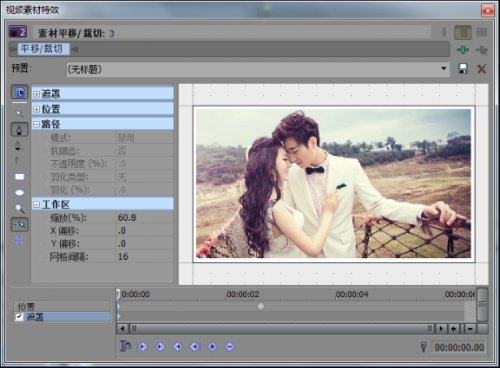Select the zoom magnifier tool
Viewport: 500px width, 368px height.
20,209
